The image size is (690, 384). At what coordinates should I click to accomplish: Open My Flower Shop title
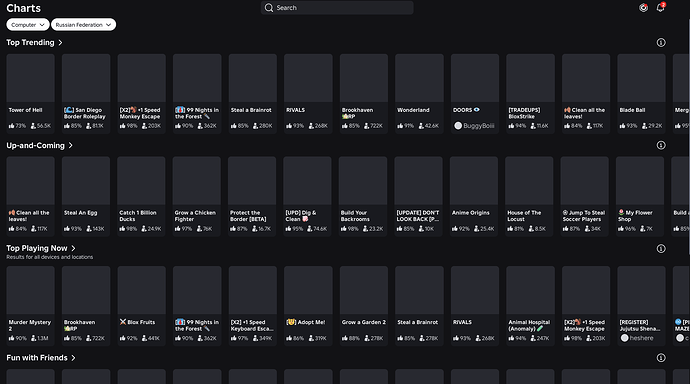coord(635,216)
